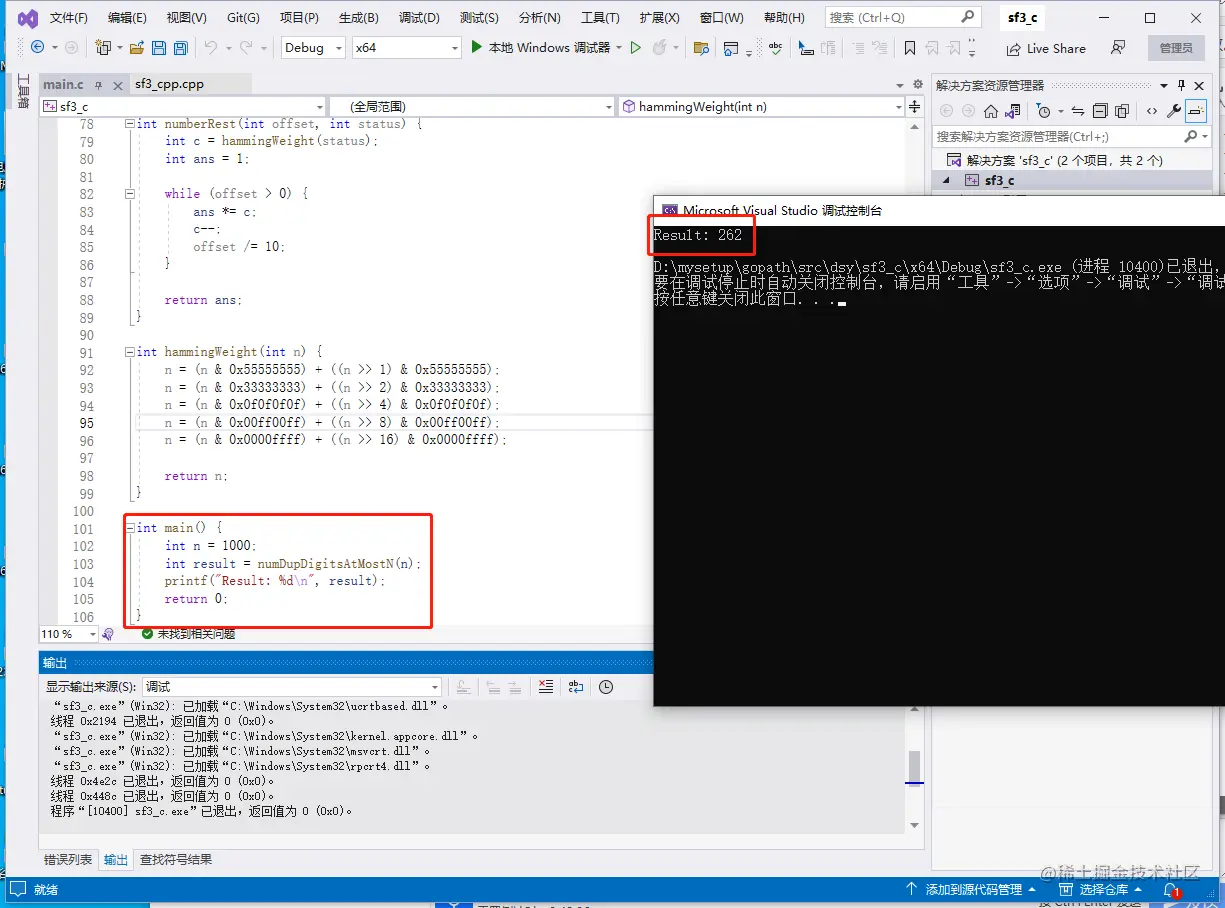Click the Live Share button
The width and height of the screenshot is (1225, 908).
pos(1045,48)
